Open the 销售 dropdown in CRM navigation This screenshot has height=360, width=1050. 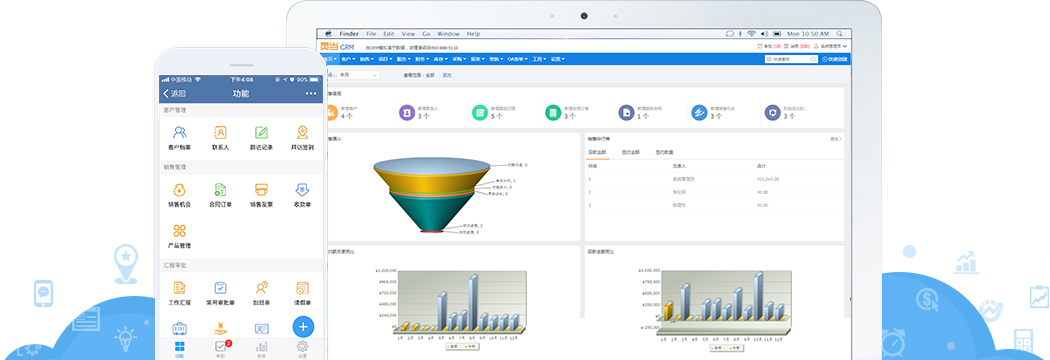pos(367,59)
